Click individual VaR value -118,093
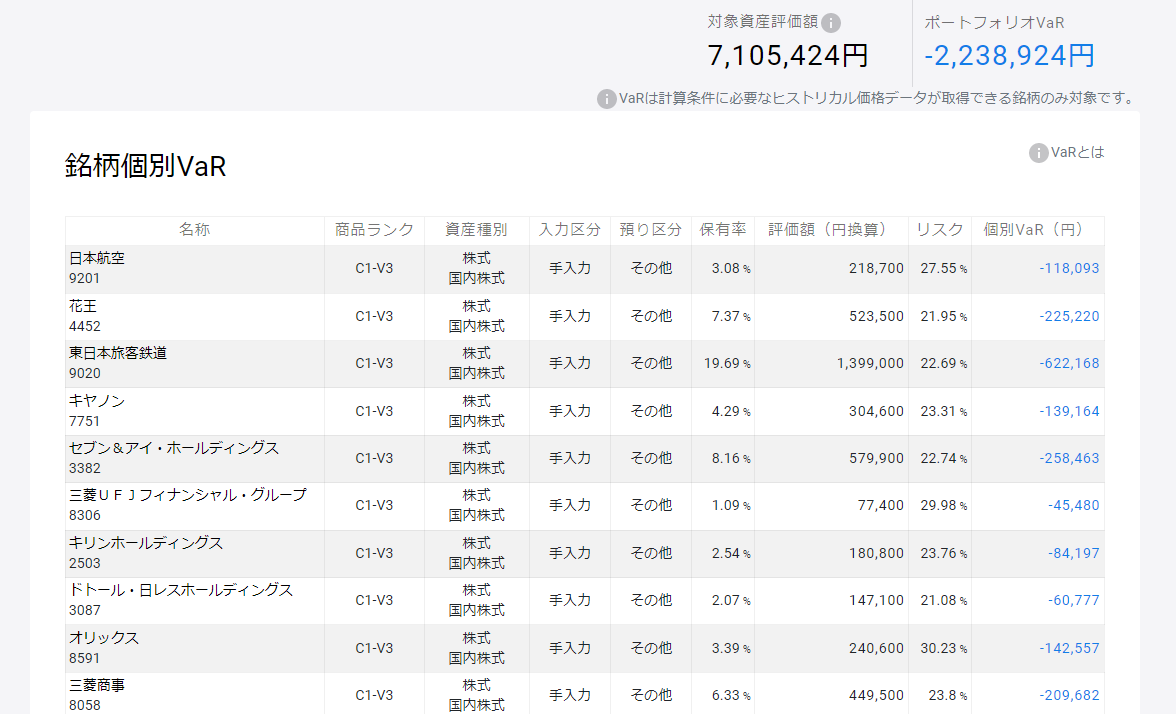The height and width of the screenshot is (714, 1176). (1069, 268)
